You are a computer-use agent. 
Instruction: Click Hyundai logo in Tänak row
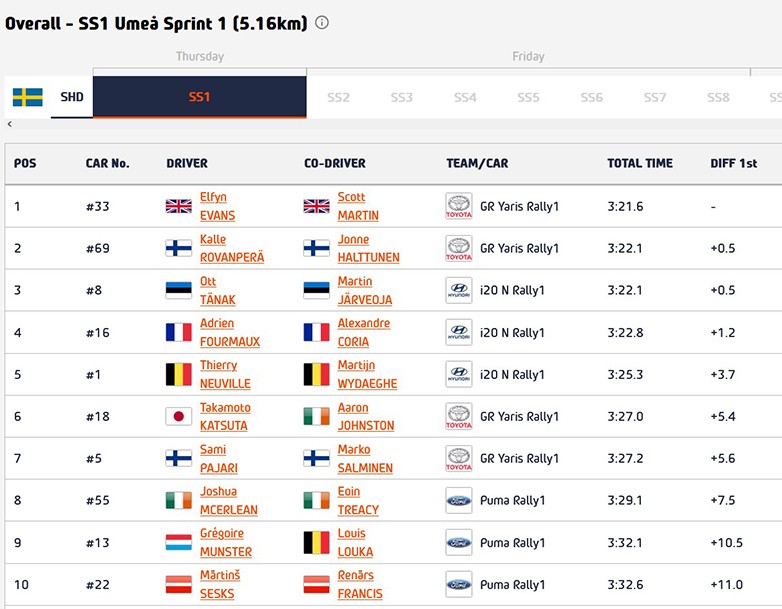click(x=458, y=290)
